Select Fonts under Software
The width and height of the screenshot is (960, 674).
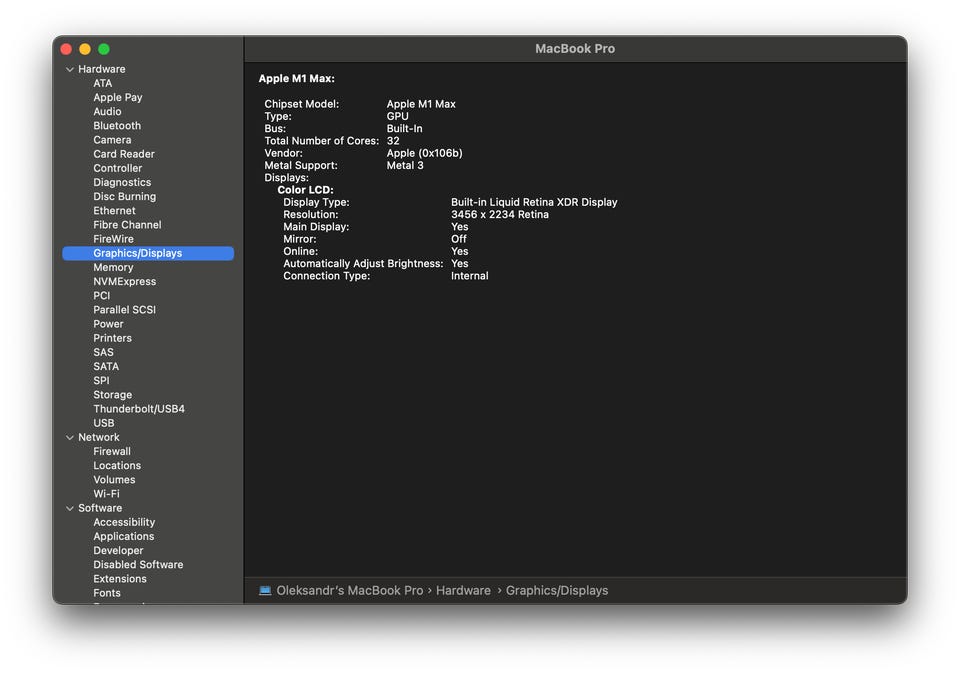click(x=107, y=593)
